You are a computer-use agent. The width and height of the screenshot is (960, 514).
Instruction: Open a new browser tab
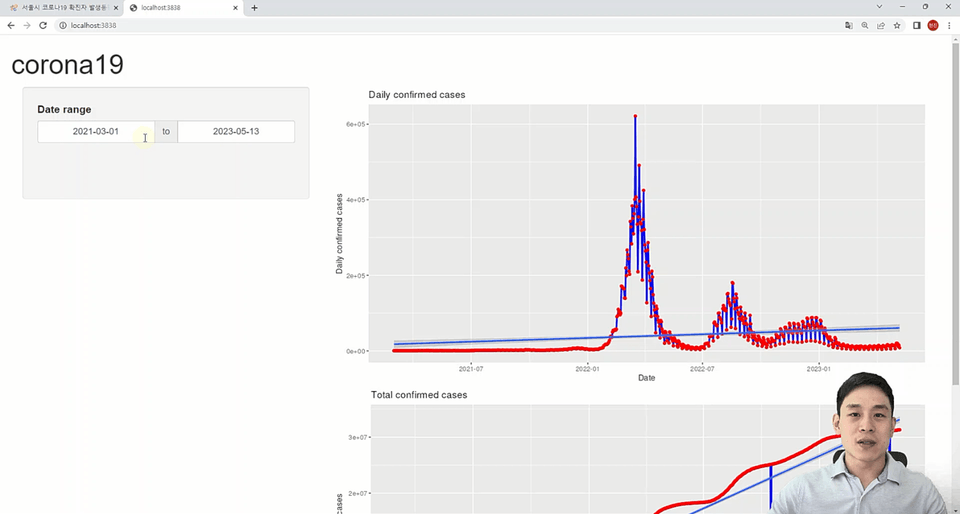tap(254, 8)
